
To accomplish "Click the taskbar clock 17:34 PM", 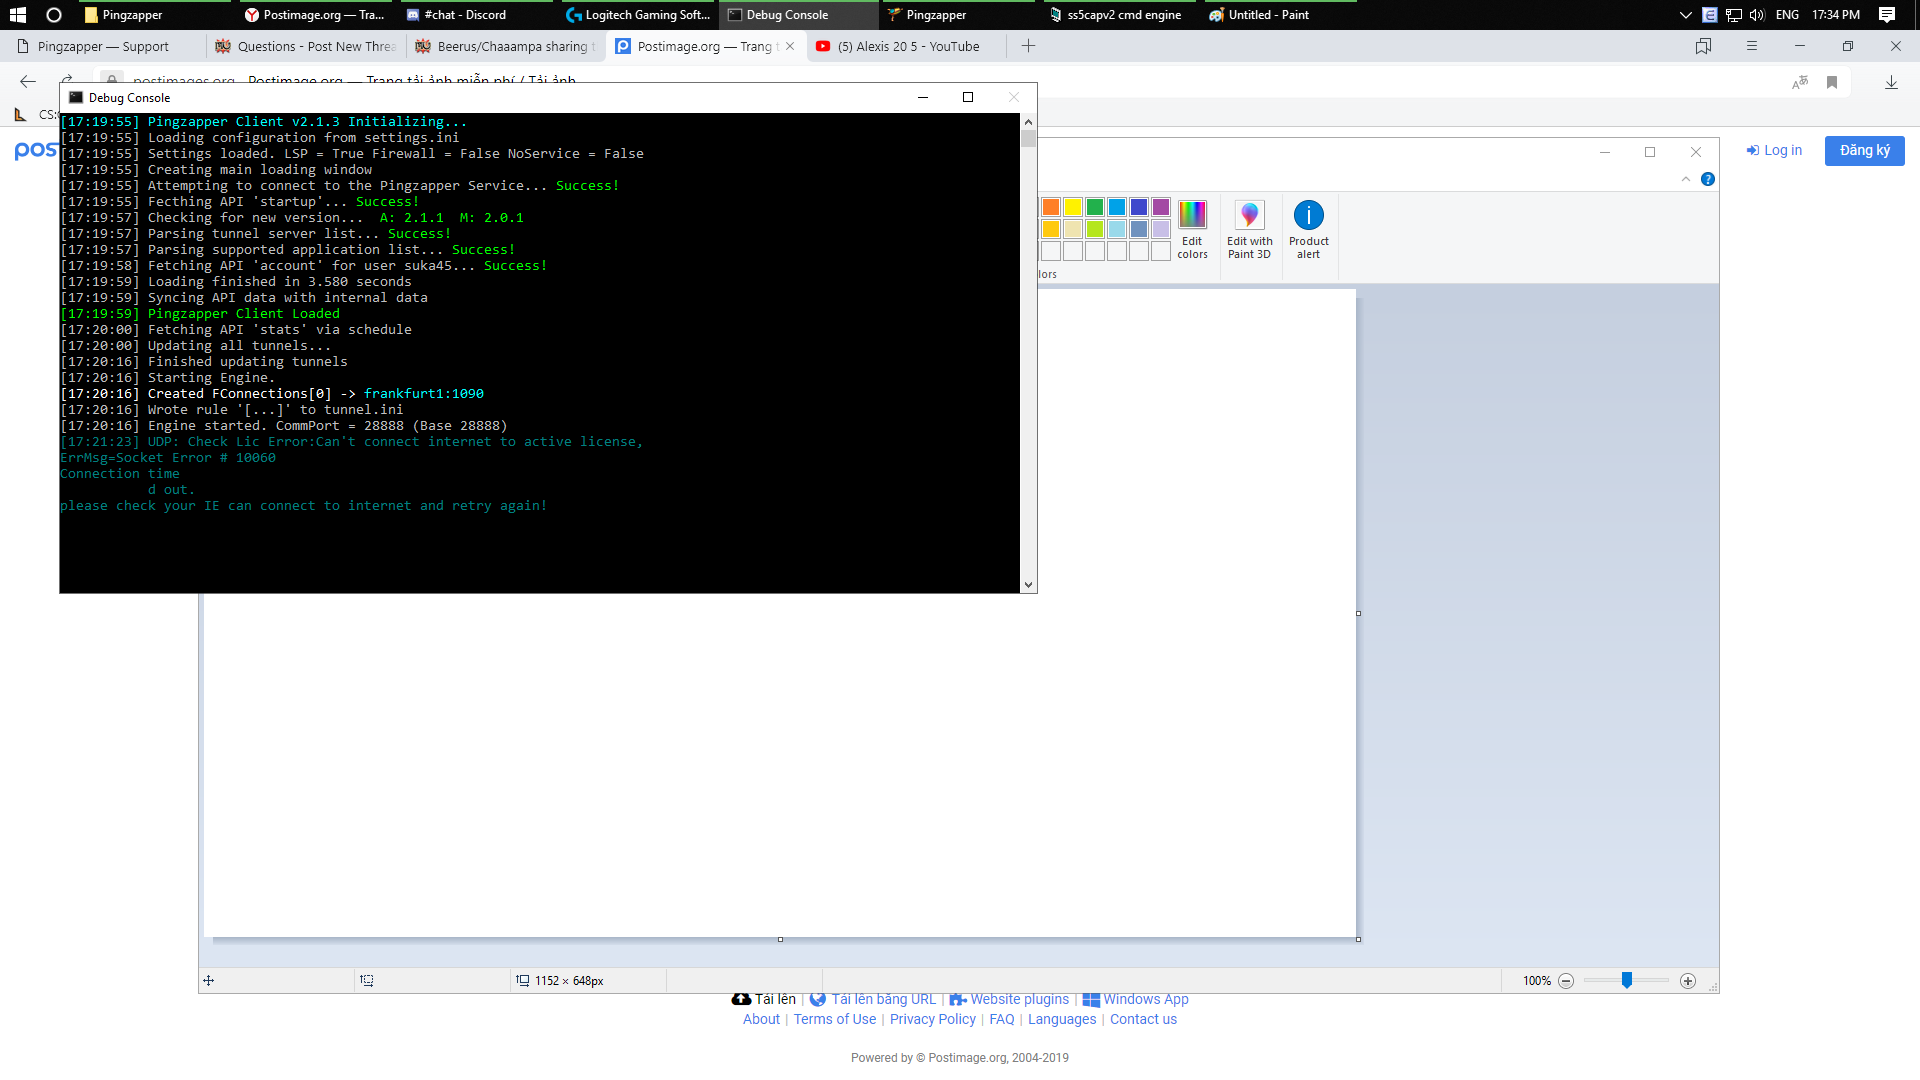I will point(1836,15).
